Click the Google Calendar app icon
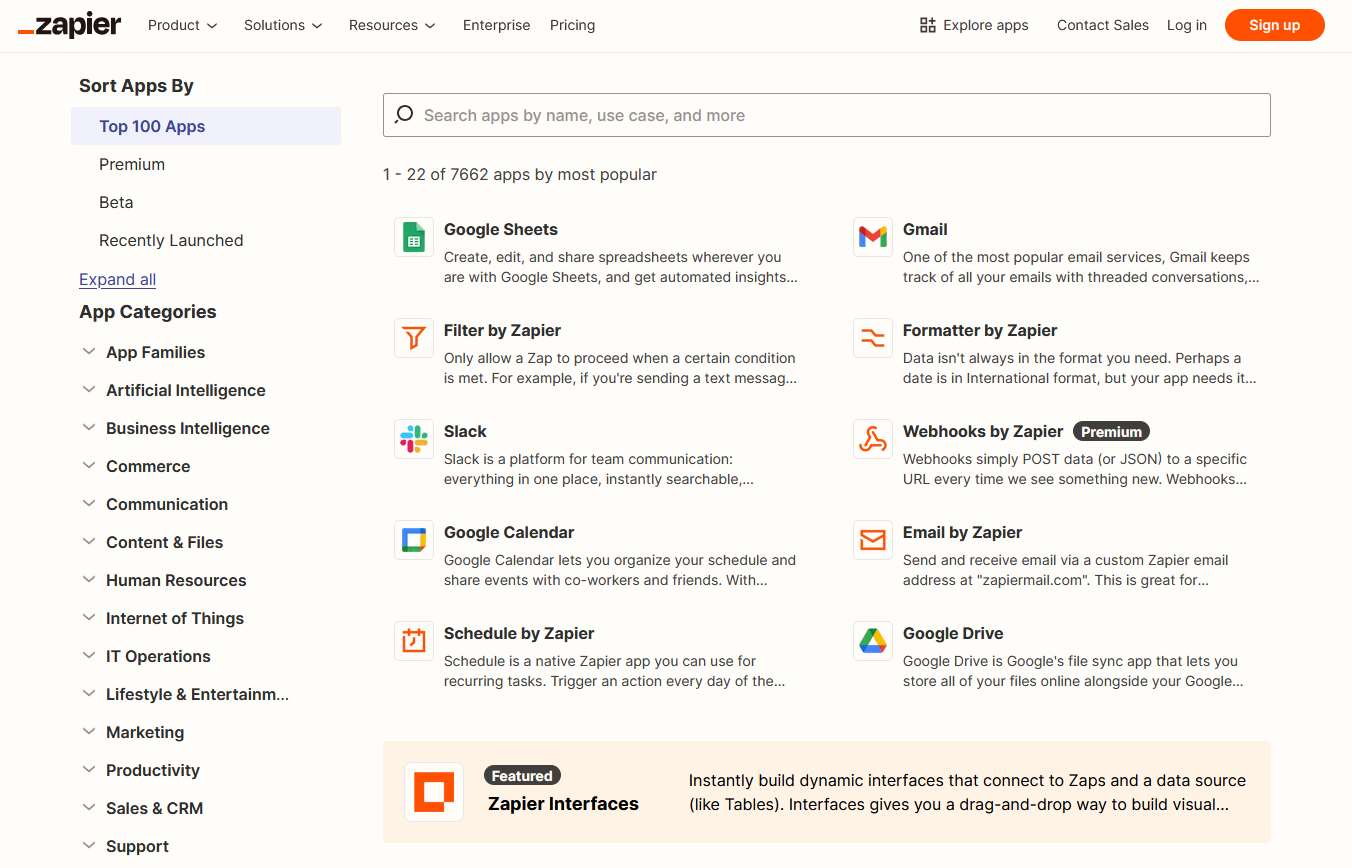This screenshot has width=1352, height=868. (413, 540)
